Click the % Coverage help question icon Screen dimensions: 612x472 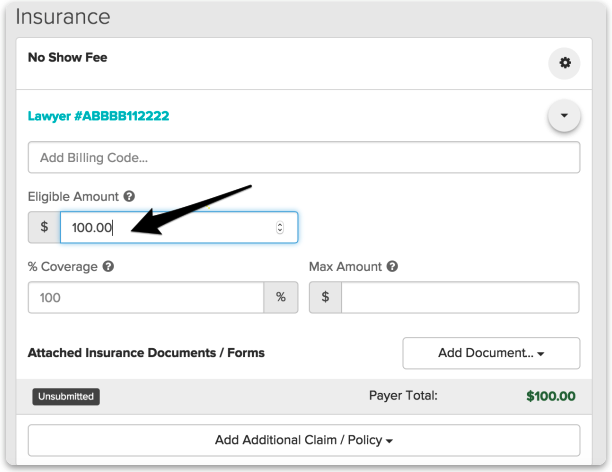(x=108, y=267)
